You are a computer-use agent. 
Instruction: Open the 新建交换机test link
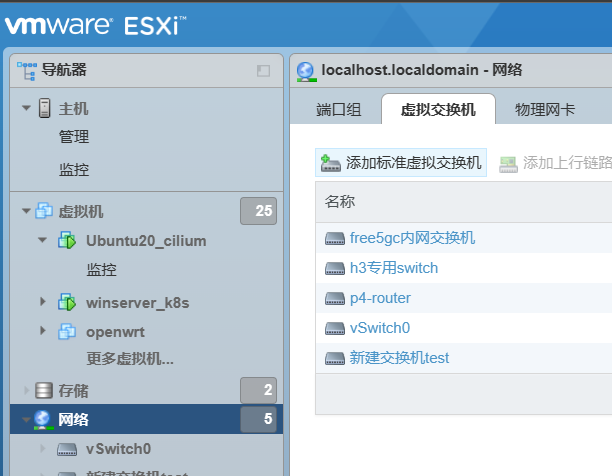pyautogui.click(x=399, y=358)
